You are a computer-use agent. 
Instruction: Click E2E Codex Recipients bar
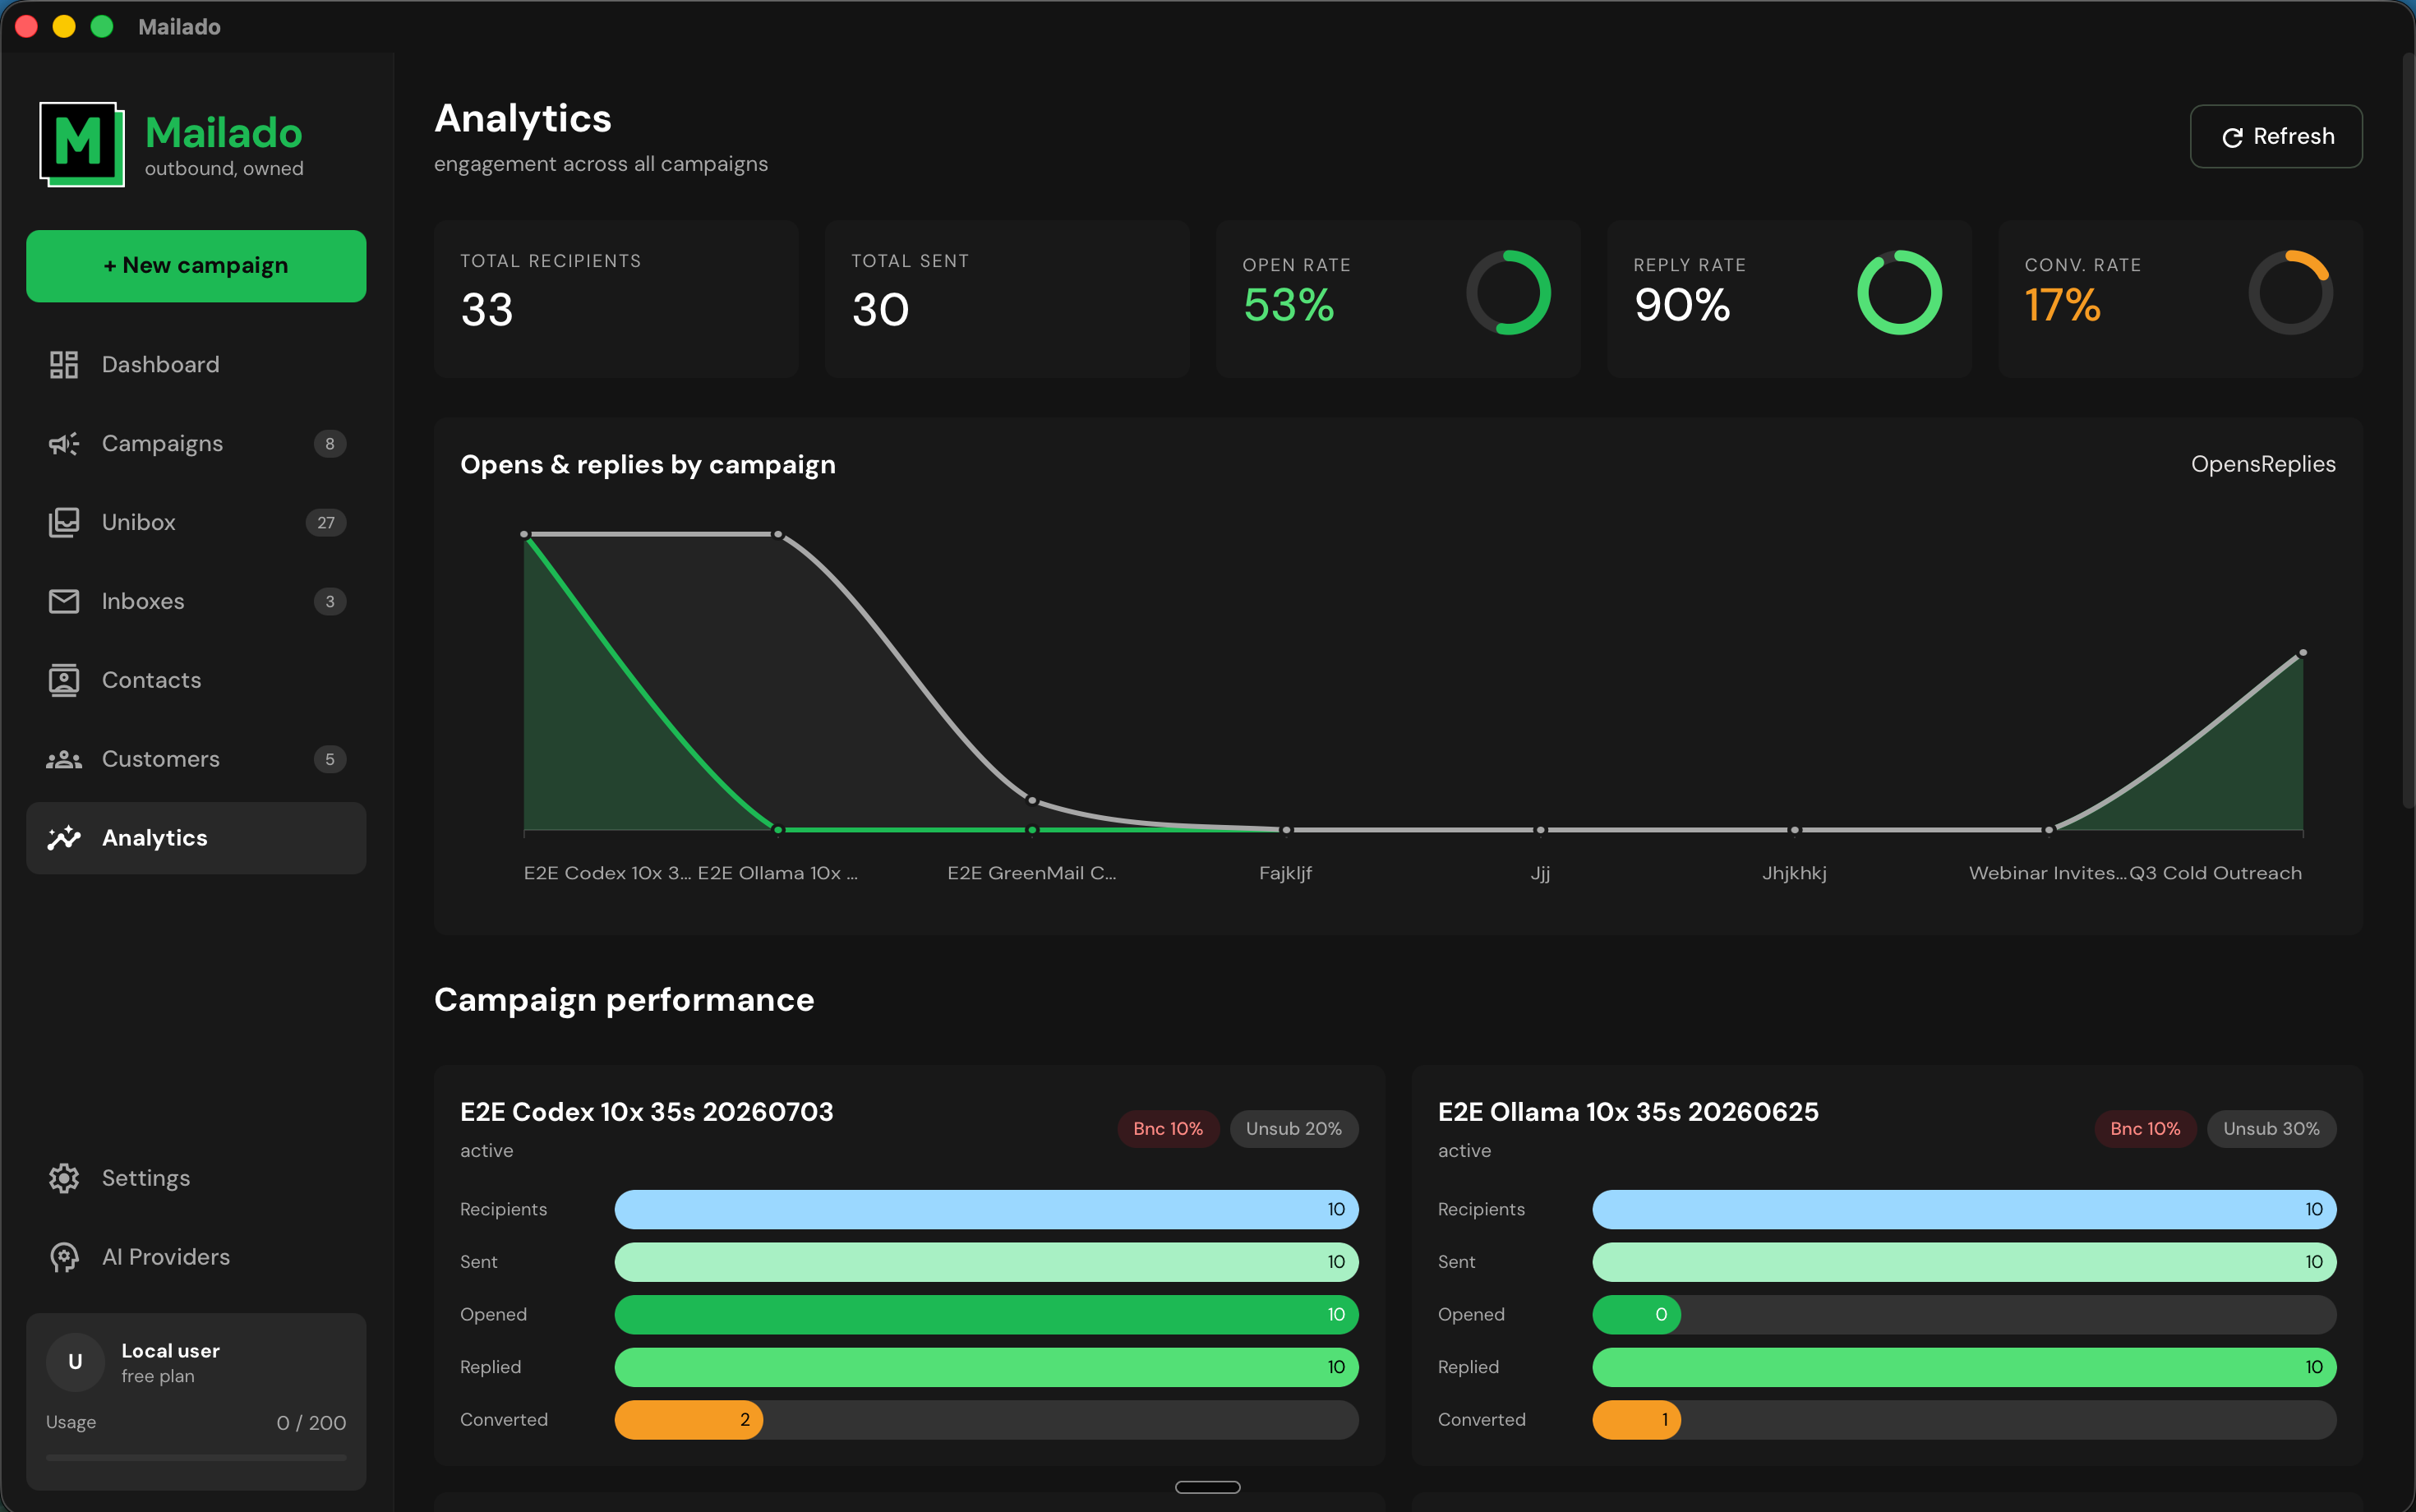986,1210
